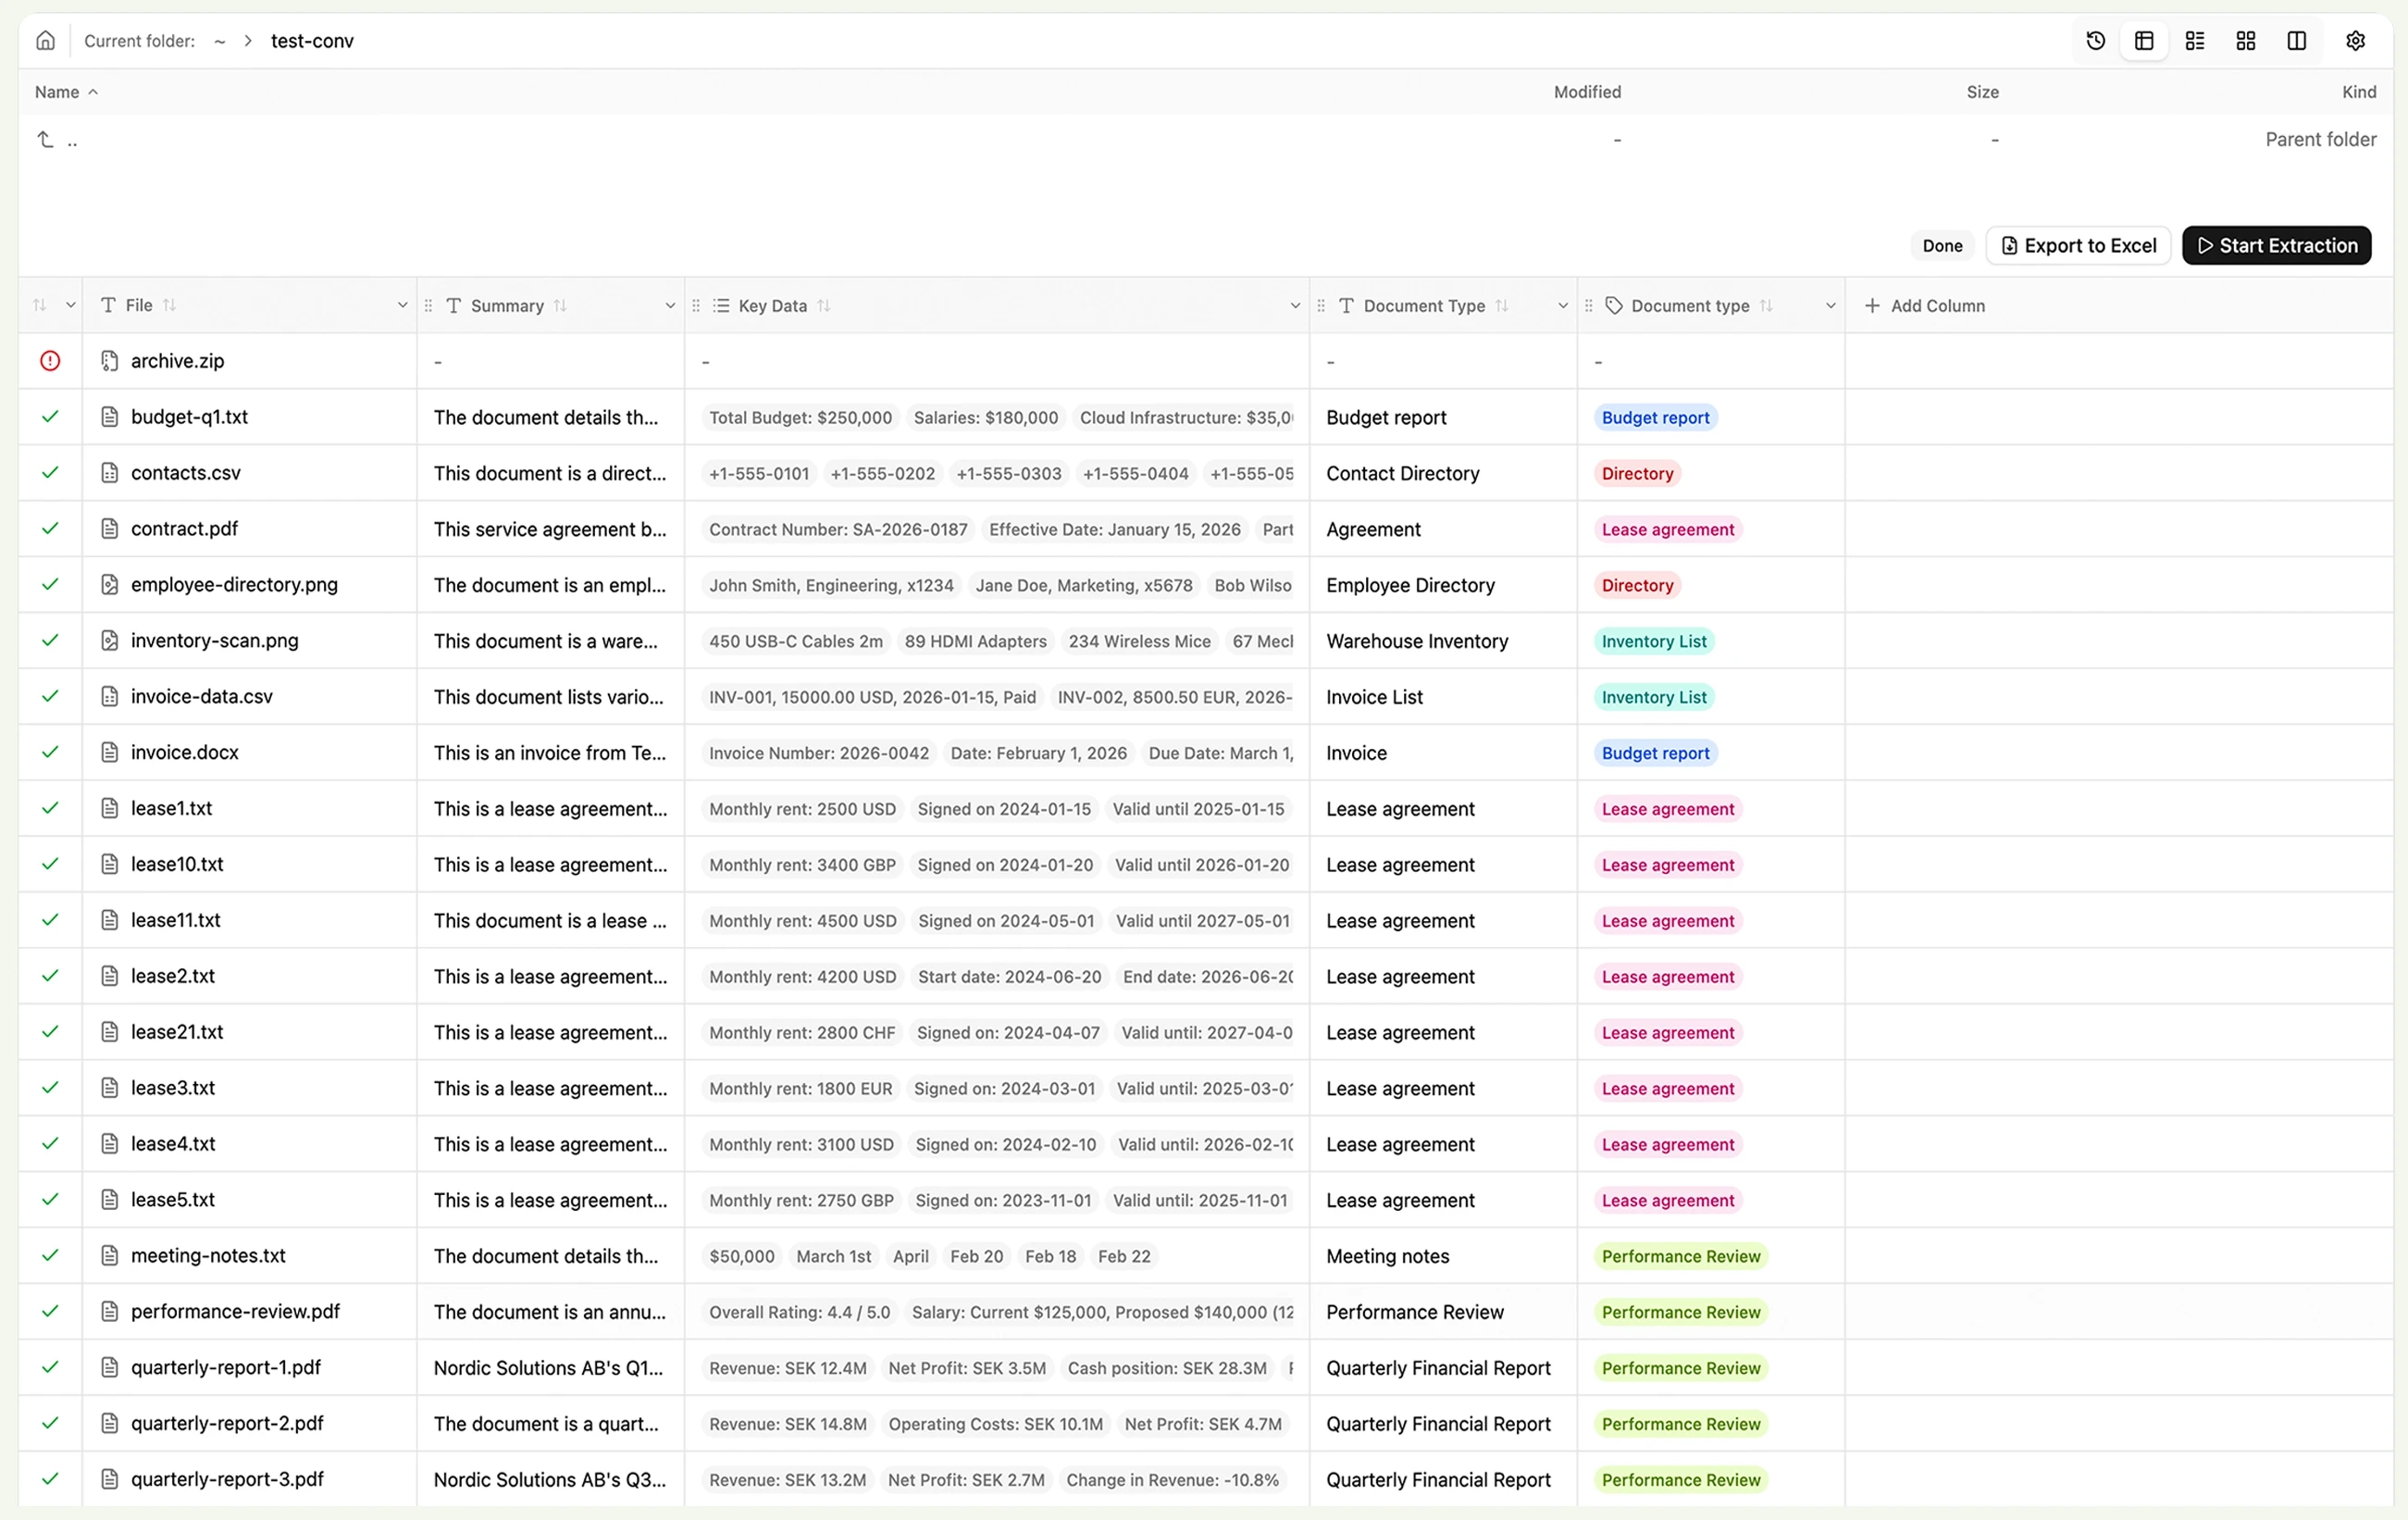2408x1520 pixels.
Task: Click the Done button
Action: pos(1942,246)
